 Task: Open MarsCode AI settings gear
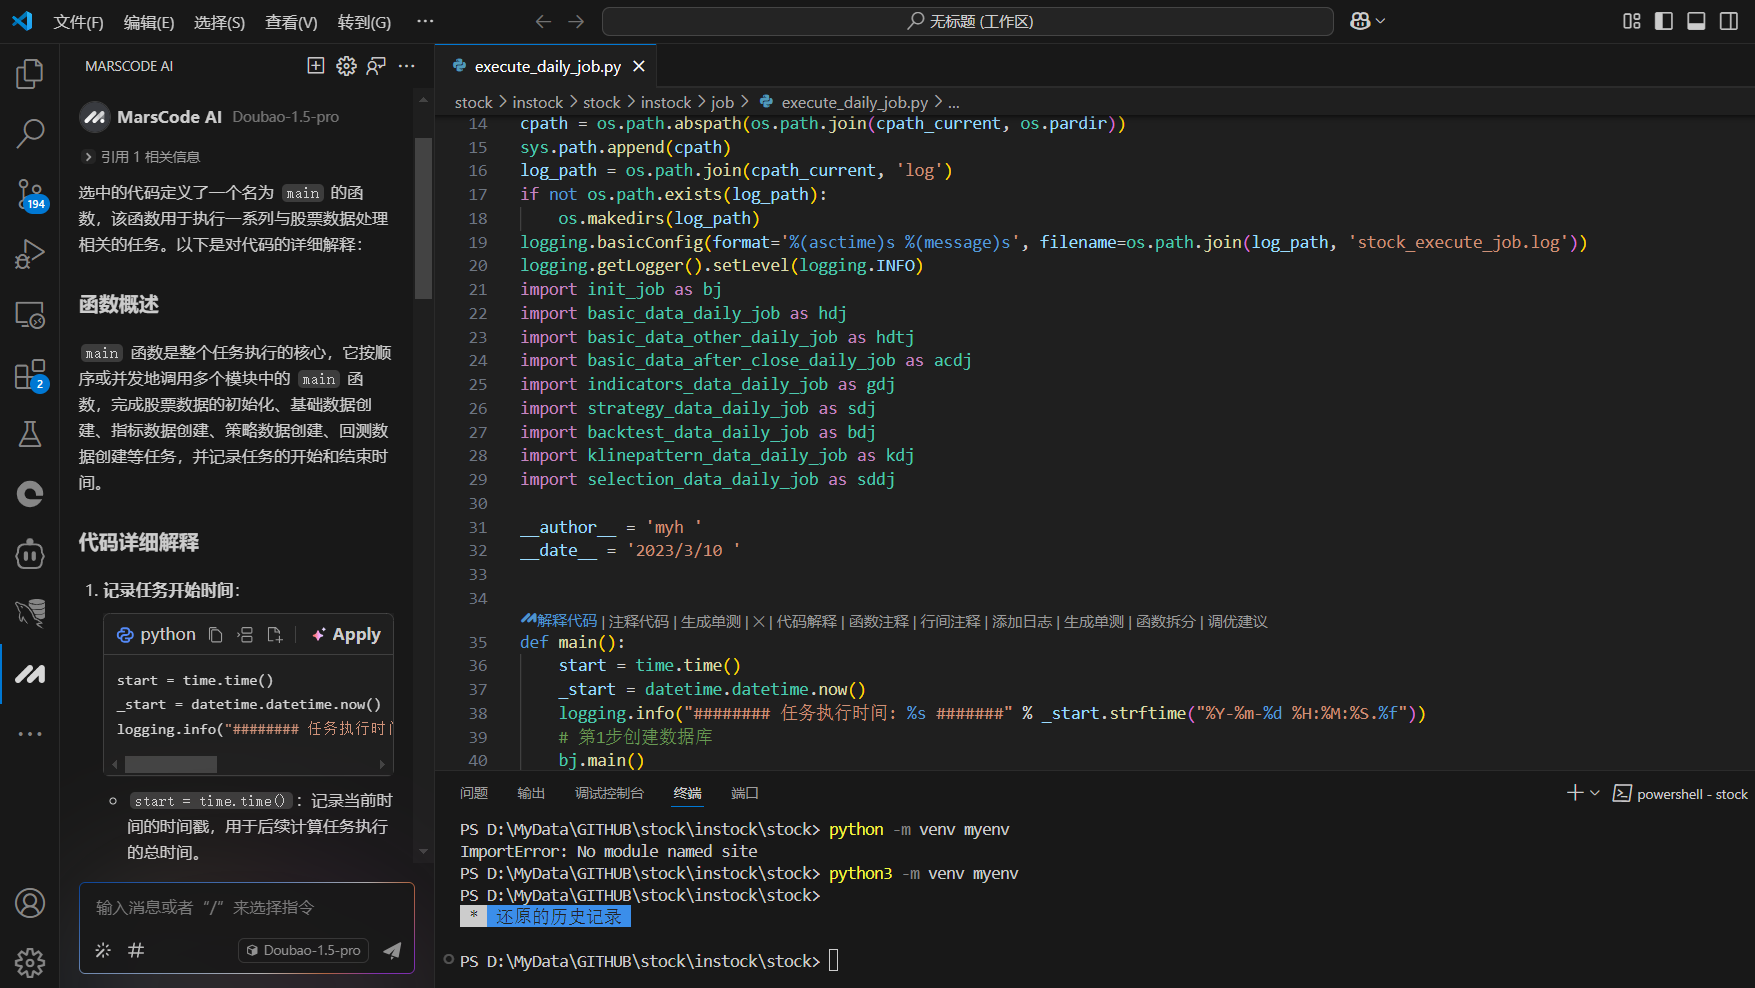tap(346, 66)
